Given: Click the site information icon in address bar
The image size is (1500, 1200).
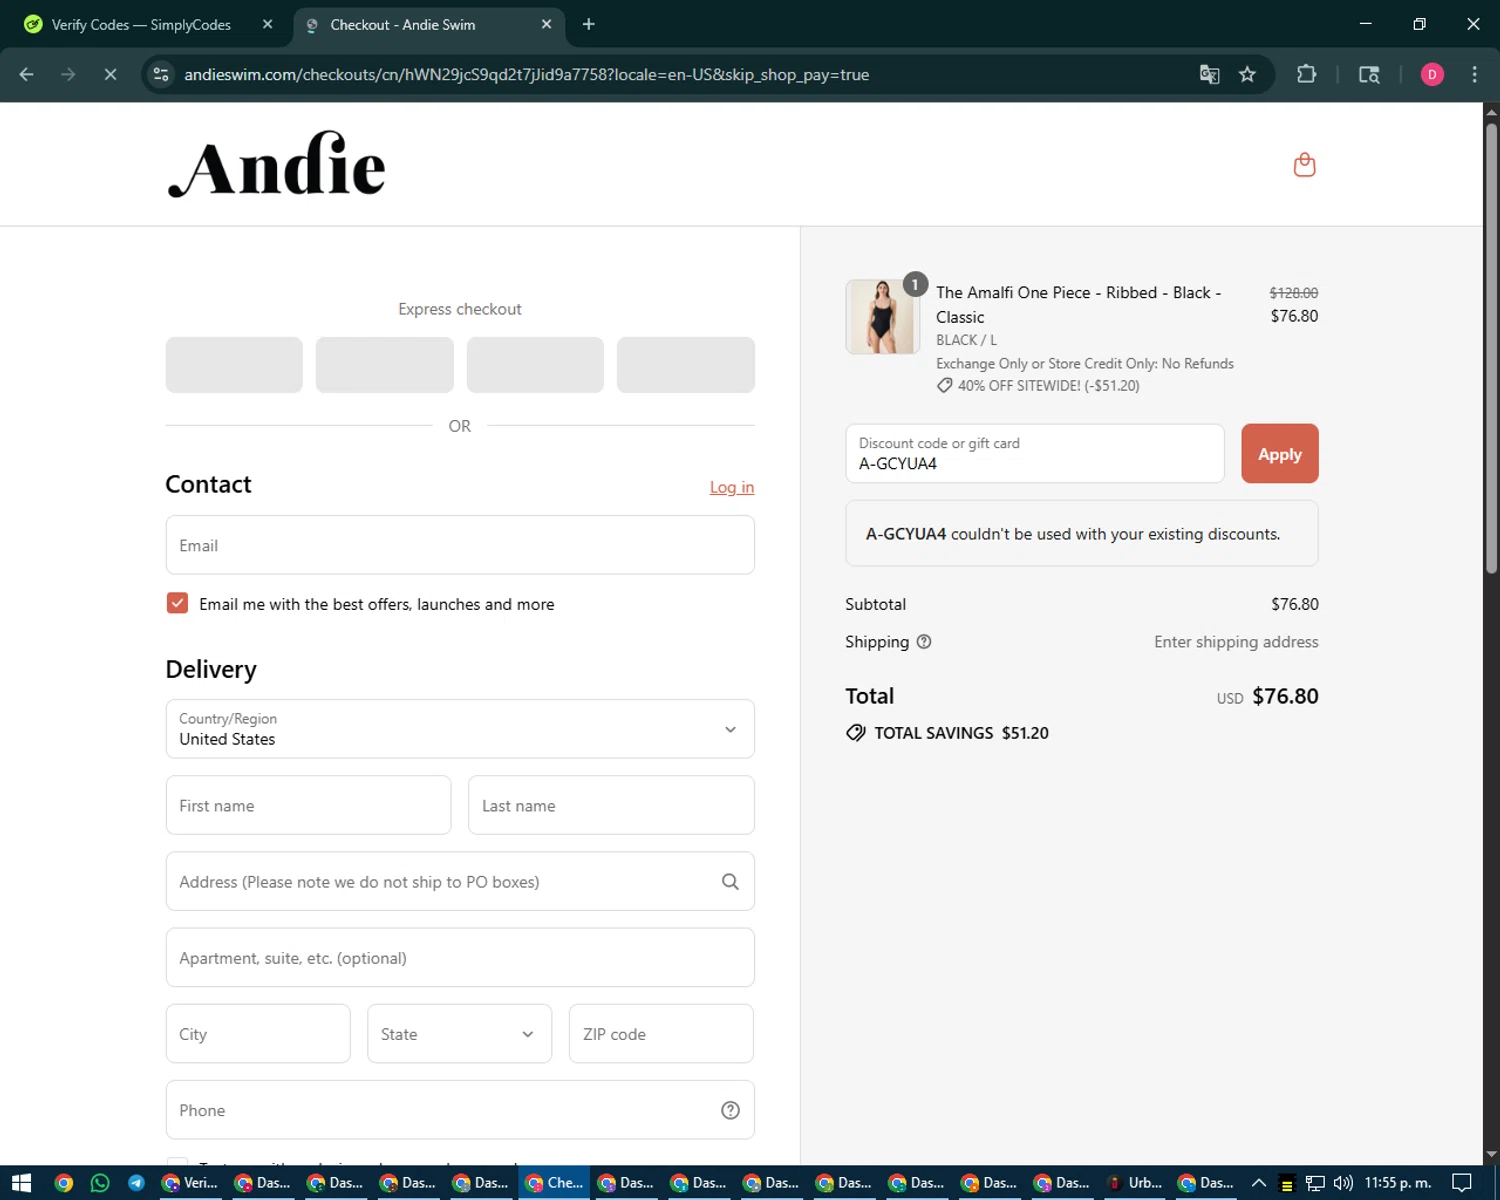Looking at the screenshot, I should [x=161, y=74].
